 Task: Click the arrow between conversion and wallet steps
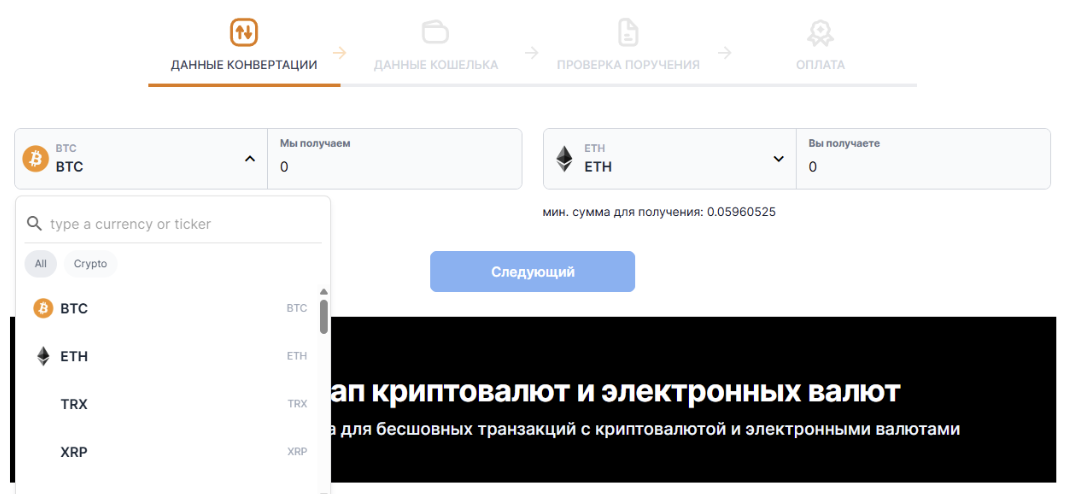(x=340, y=52)
